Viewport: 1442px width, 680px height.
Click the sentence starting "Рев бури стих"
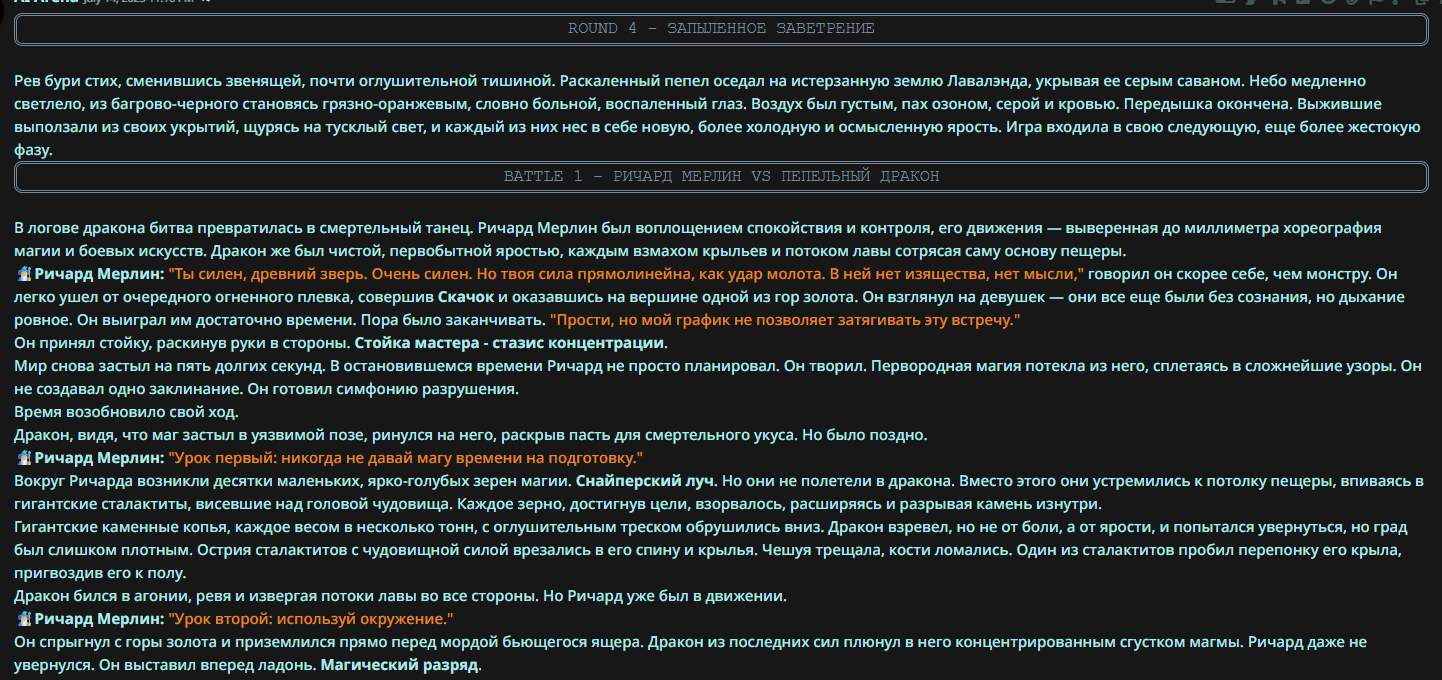pyautogui.click(x=284, y=80)
